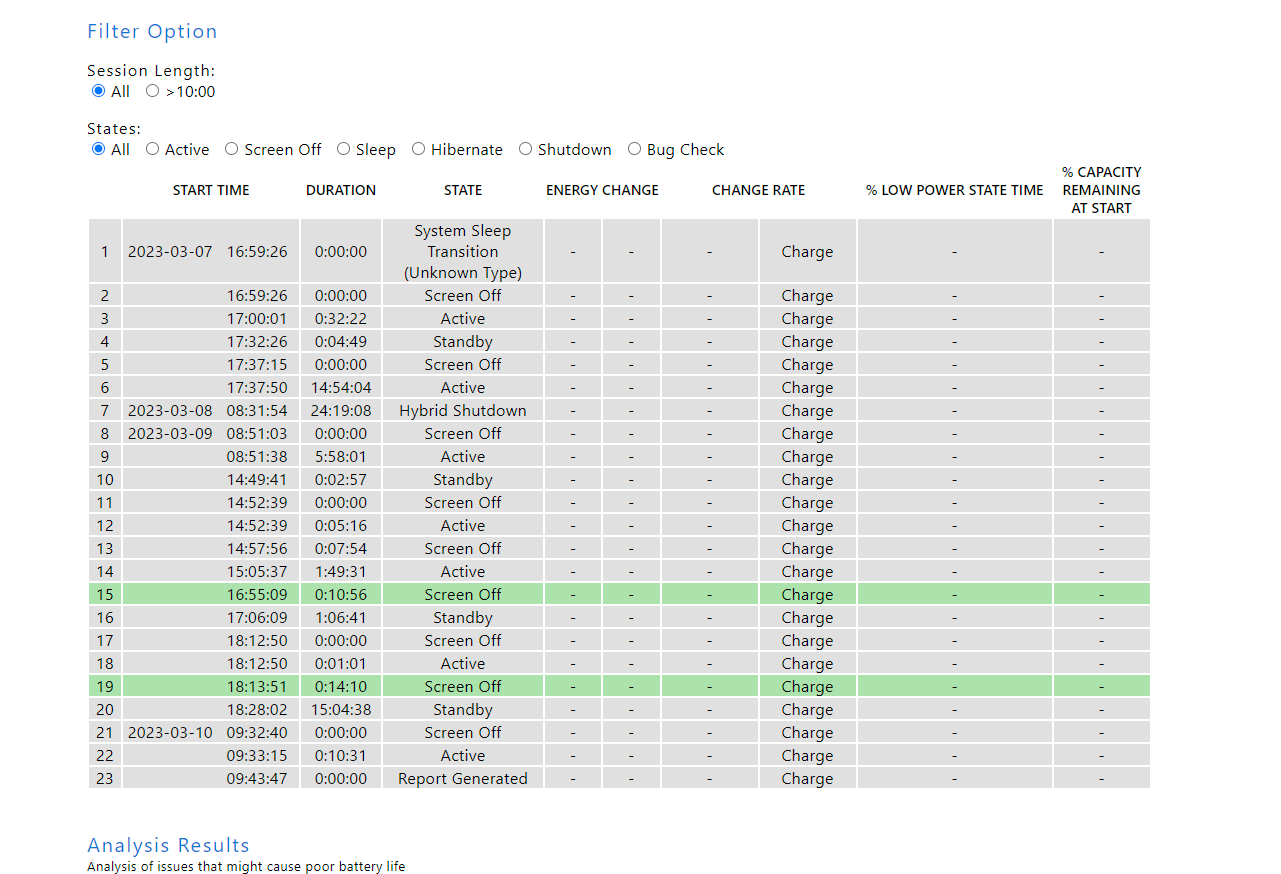
Task: Filter sessions by Sleep state
Action: coord(343,148)
